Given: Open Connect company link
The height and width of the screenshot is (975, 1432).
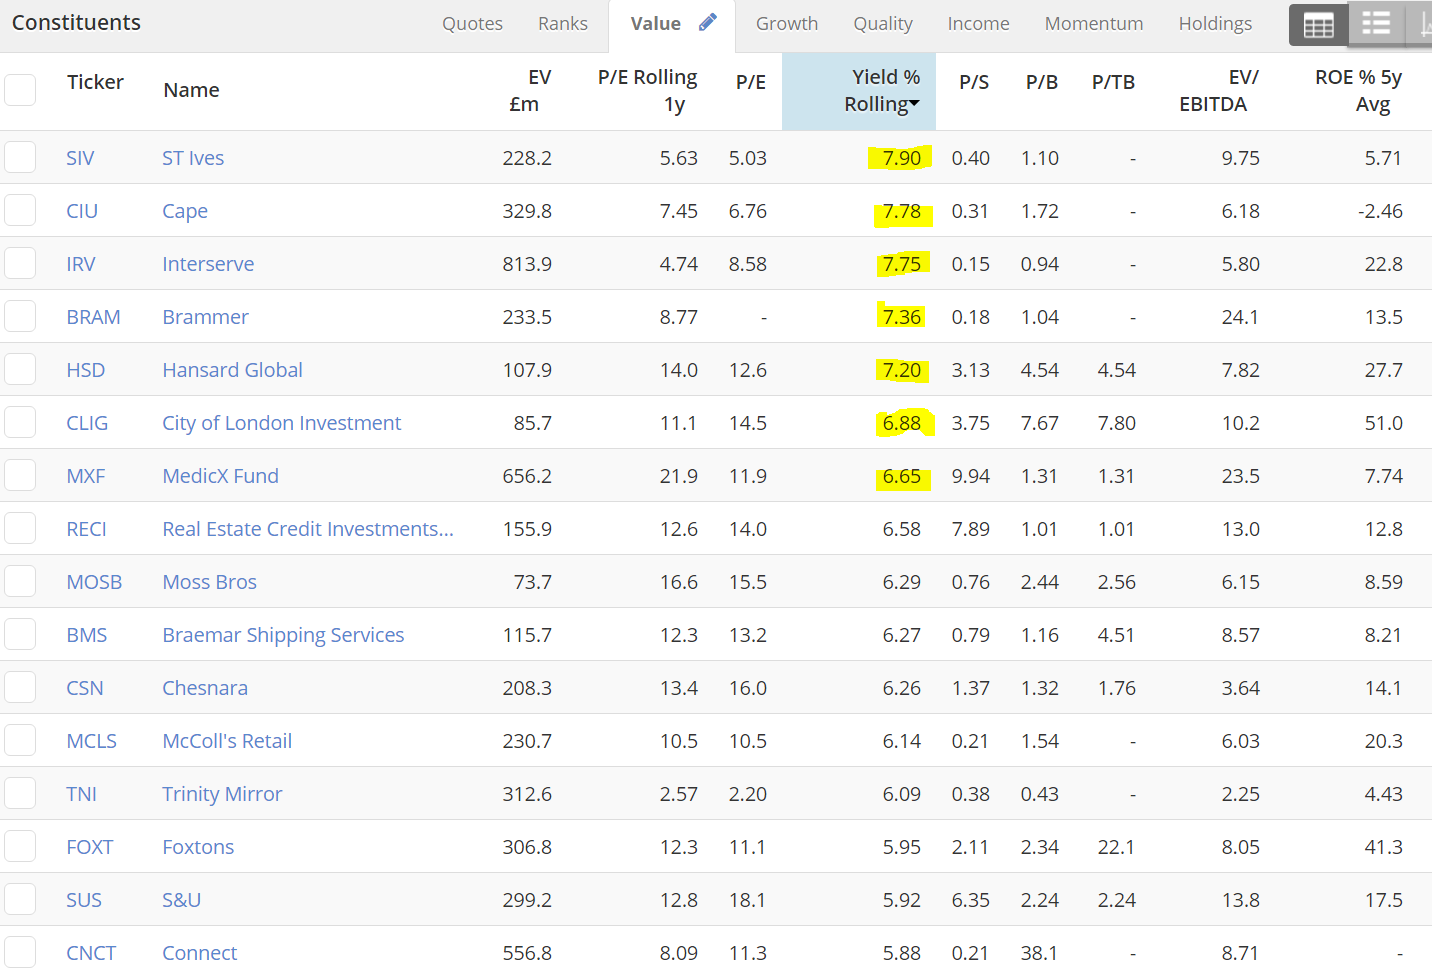Looking at the screenshot, I should [x=199, y=953].
